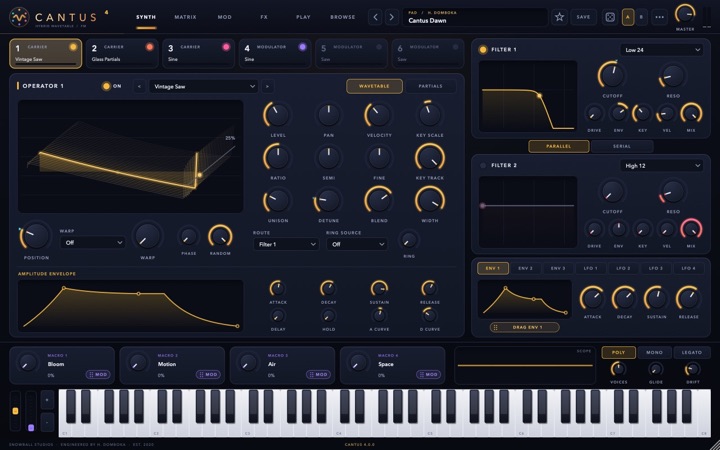Click the Unison knob
This screenshot has height=450, width=720.
click(278, 201)
